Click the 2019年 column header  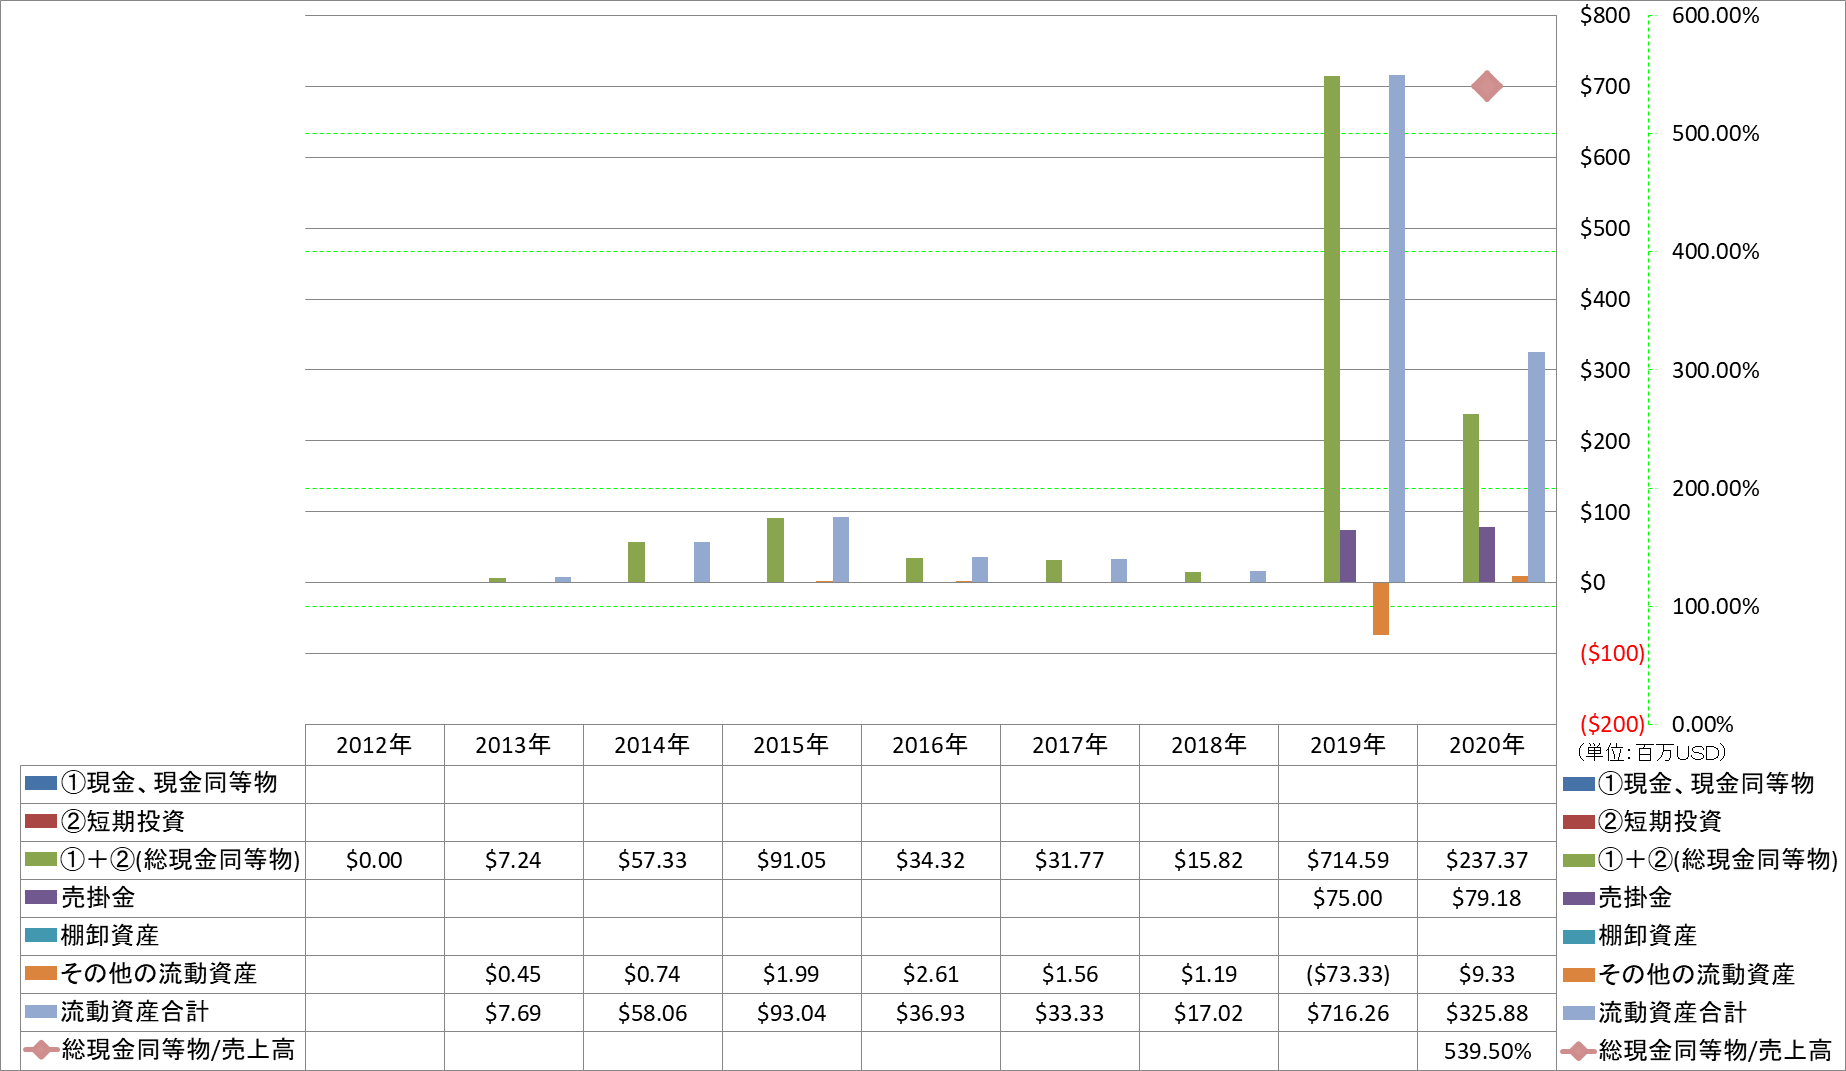[x=1348, y=745]
